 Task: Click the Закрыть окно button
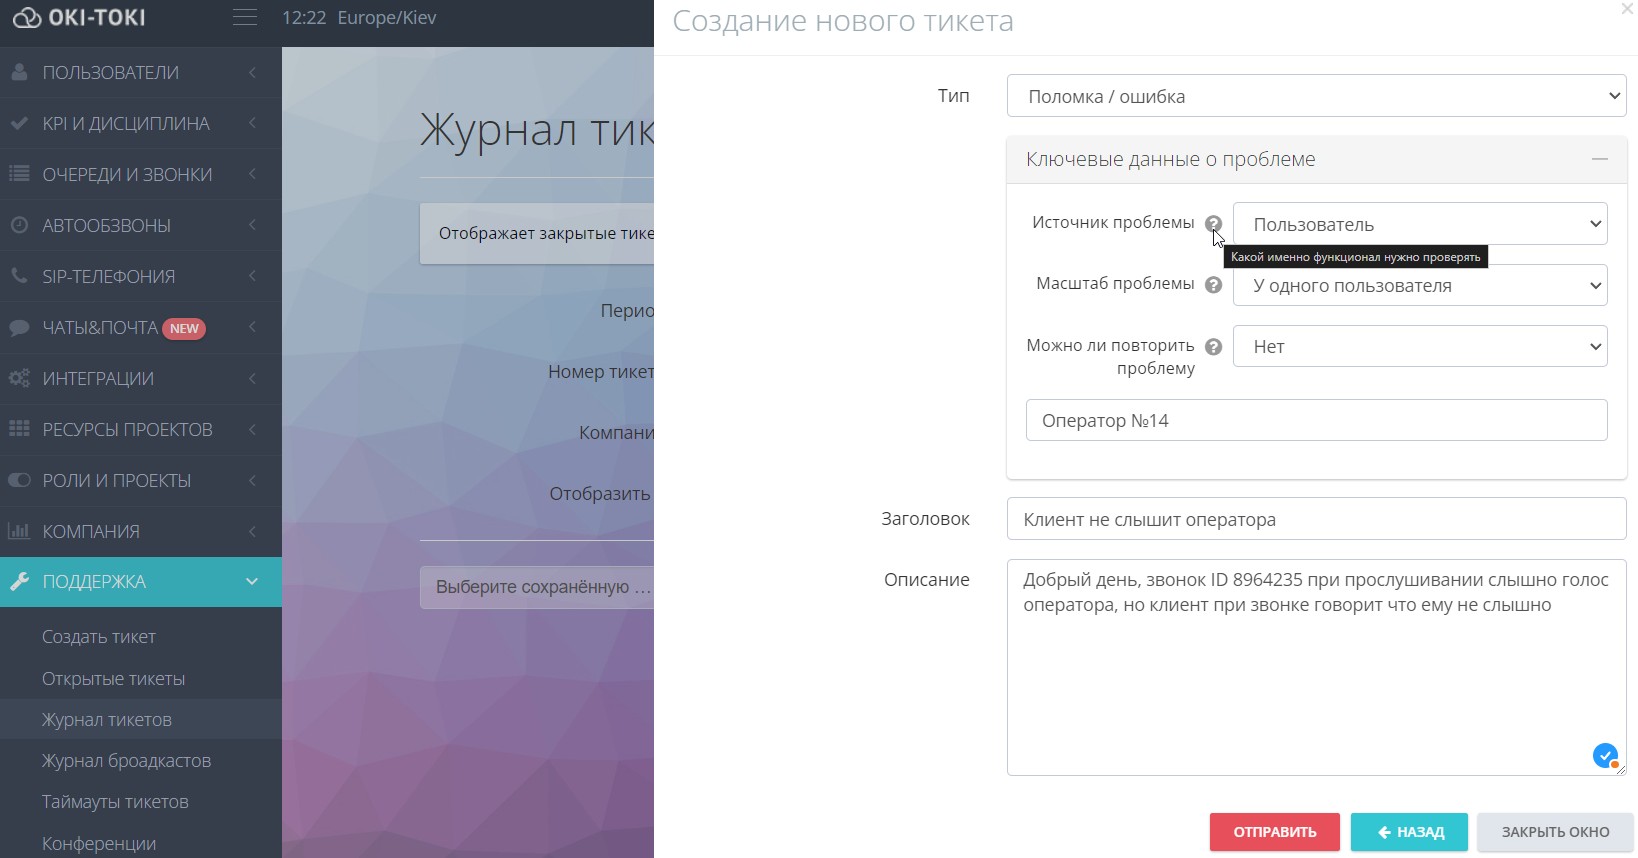(x=1555, y=832)
